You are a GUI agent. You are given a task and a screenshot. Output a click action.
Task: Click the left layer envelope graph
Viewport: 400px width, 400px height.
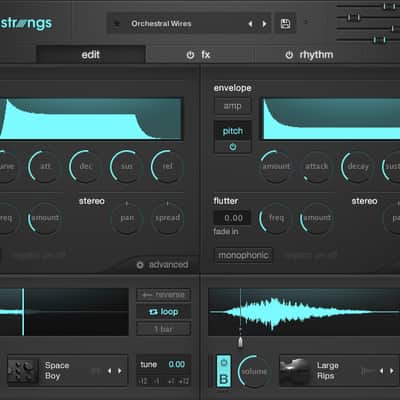[x=91, y=118]
